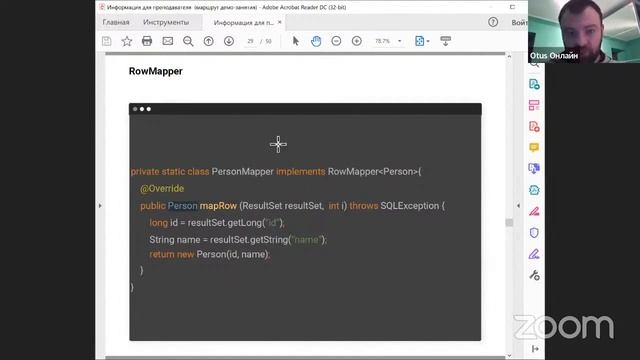Close the Информация для п... document tab
This screenshot has height=360, width=640.
click(x=280, y=22)
